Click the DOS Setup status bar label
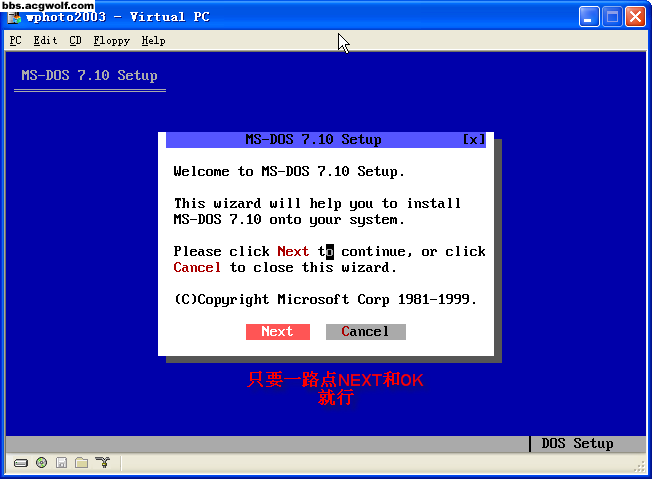652x479 pixels. point(577,444)
